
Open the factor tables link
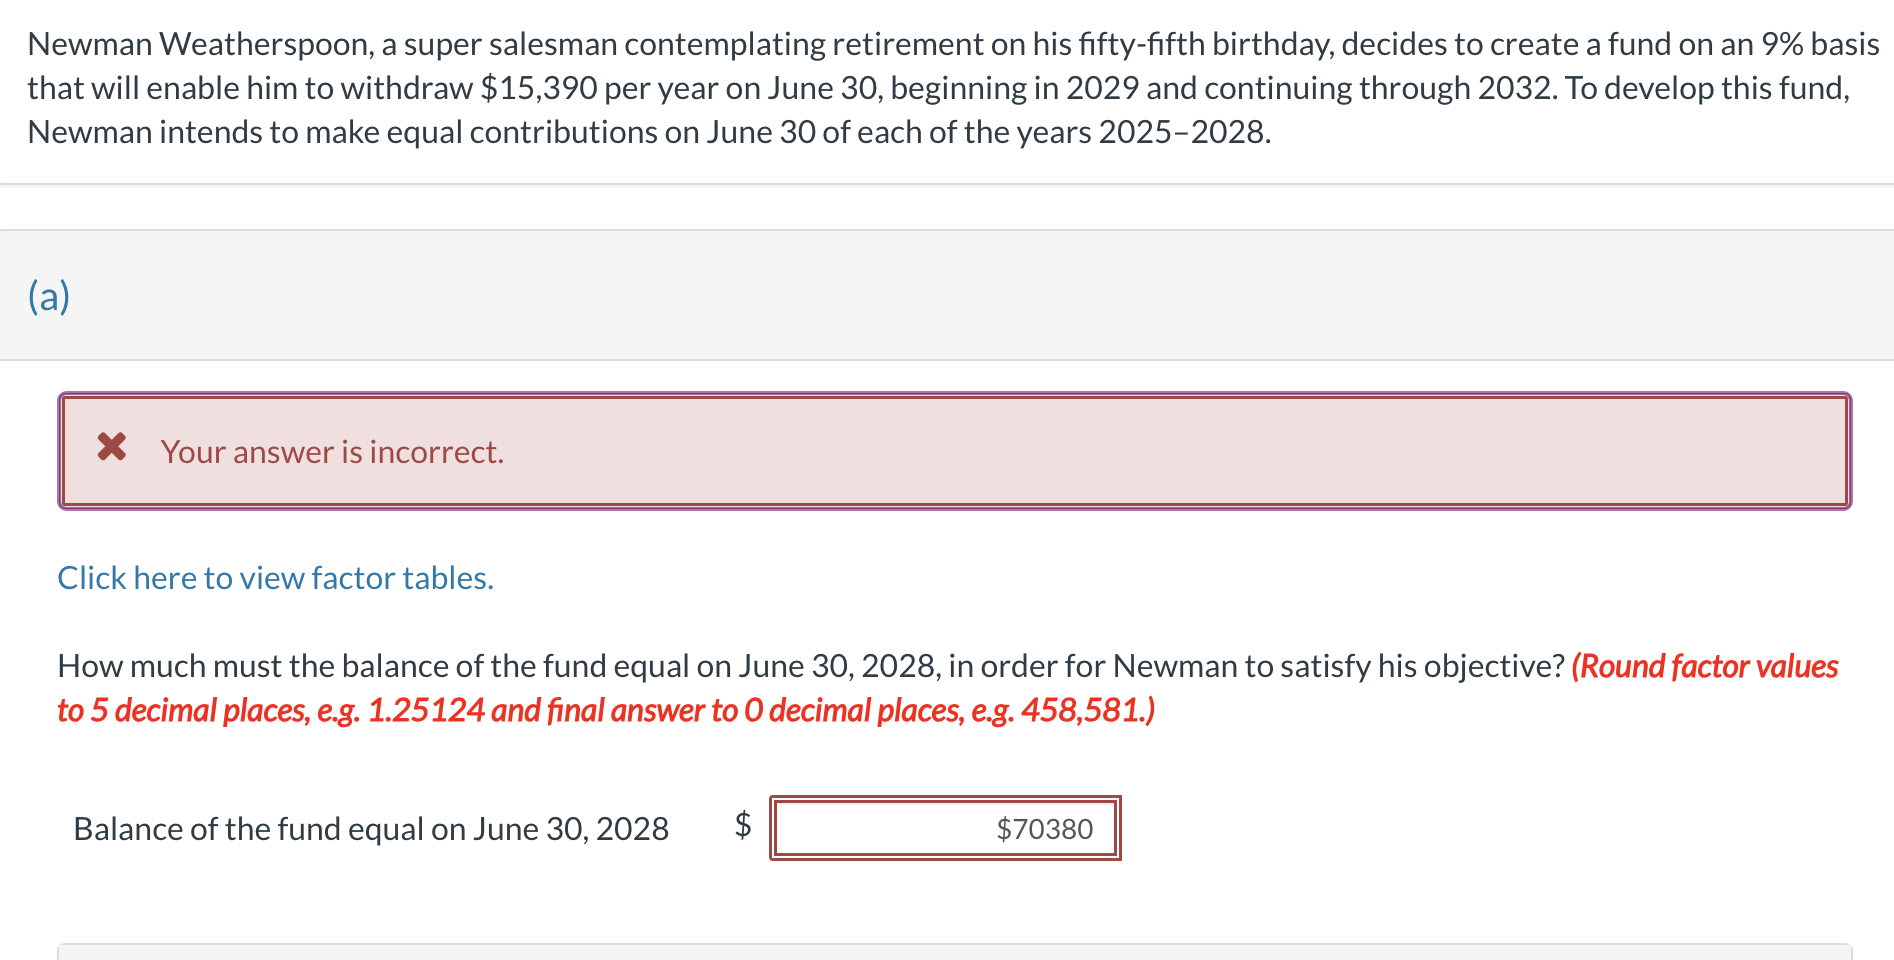pyautogui.click(x=275, y=578)
